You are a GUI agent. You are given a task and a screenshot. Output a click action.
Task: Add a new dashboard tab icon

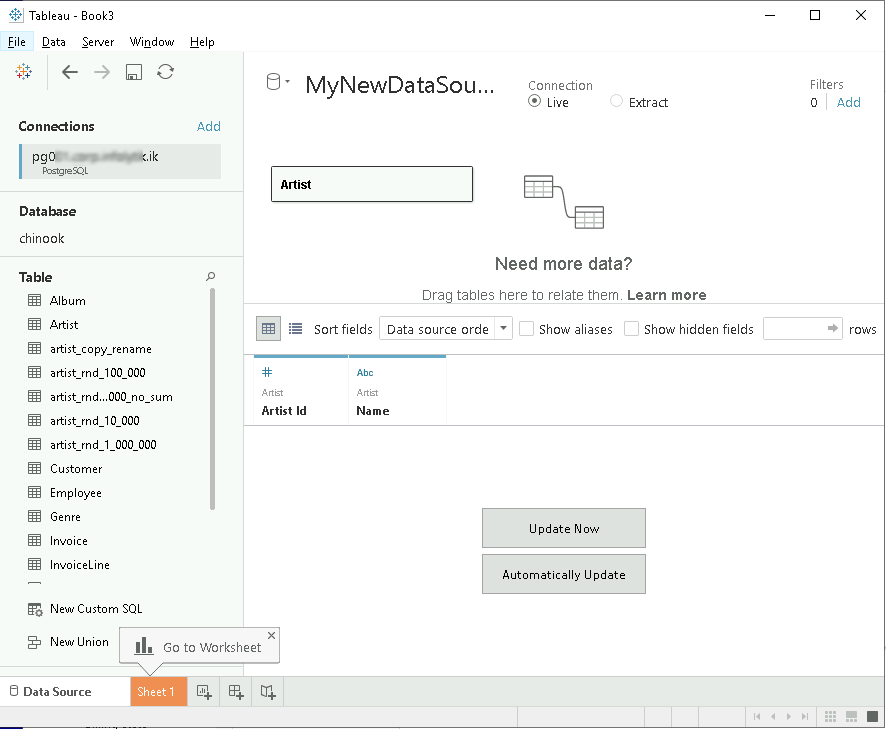236,692
